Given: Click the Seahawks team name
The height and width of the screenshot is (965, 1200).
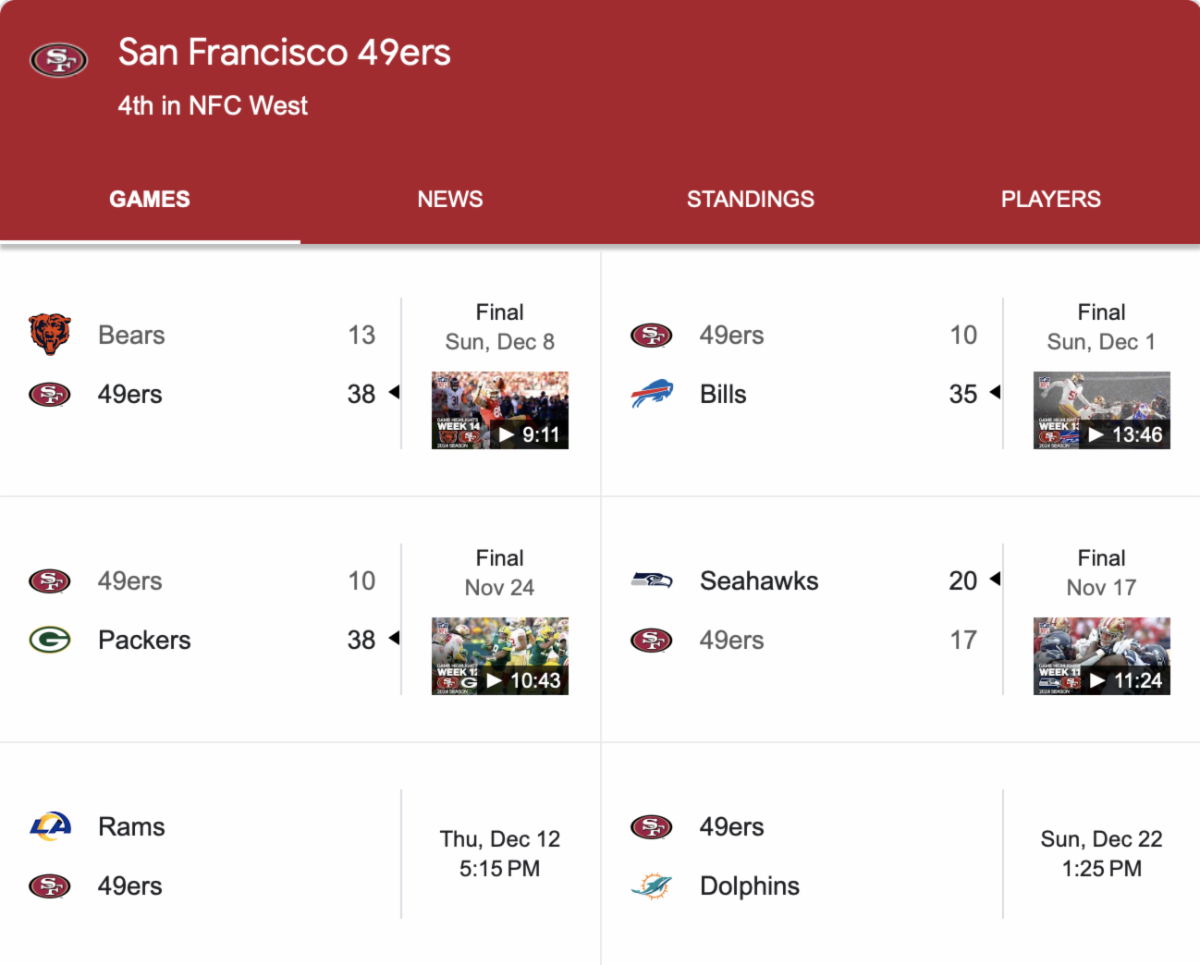Looking at the screenshot, I should point(759,581).
